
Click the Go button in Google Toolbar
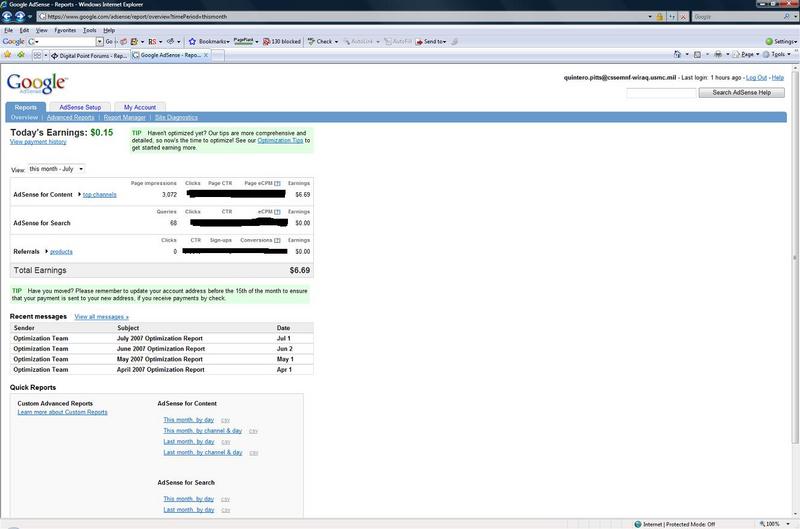pyautogui.click(x=109, y=41)
